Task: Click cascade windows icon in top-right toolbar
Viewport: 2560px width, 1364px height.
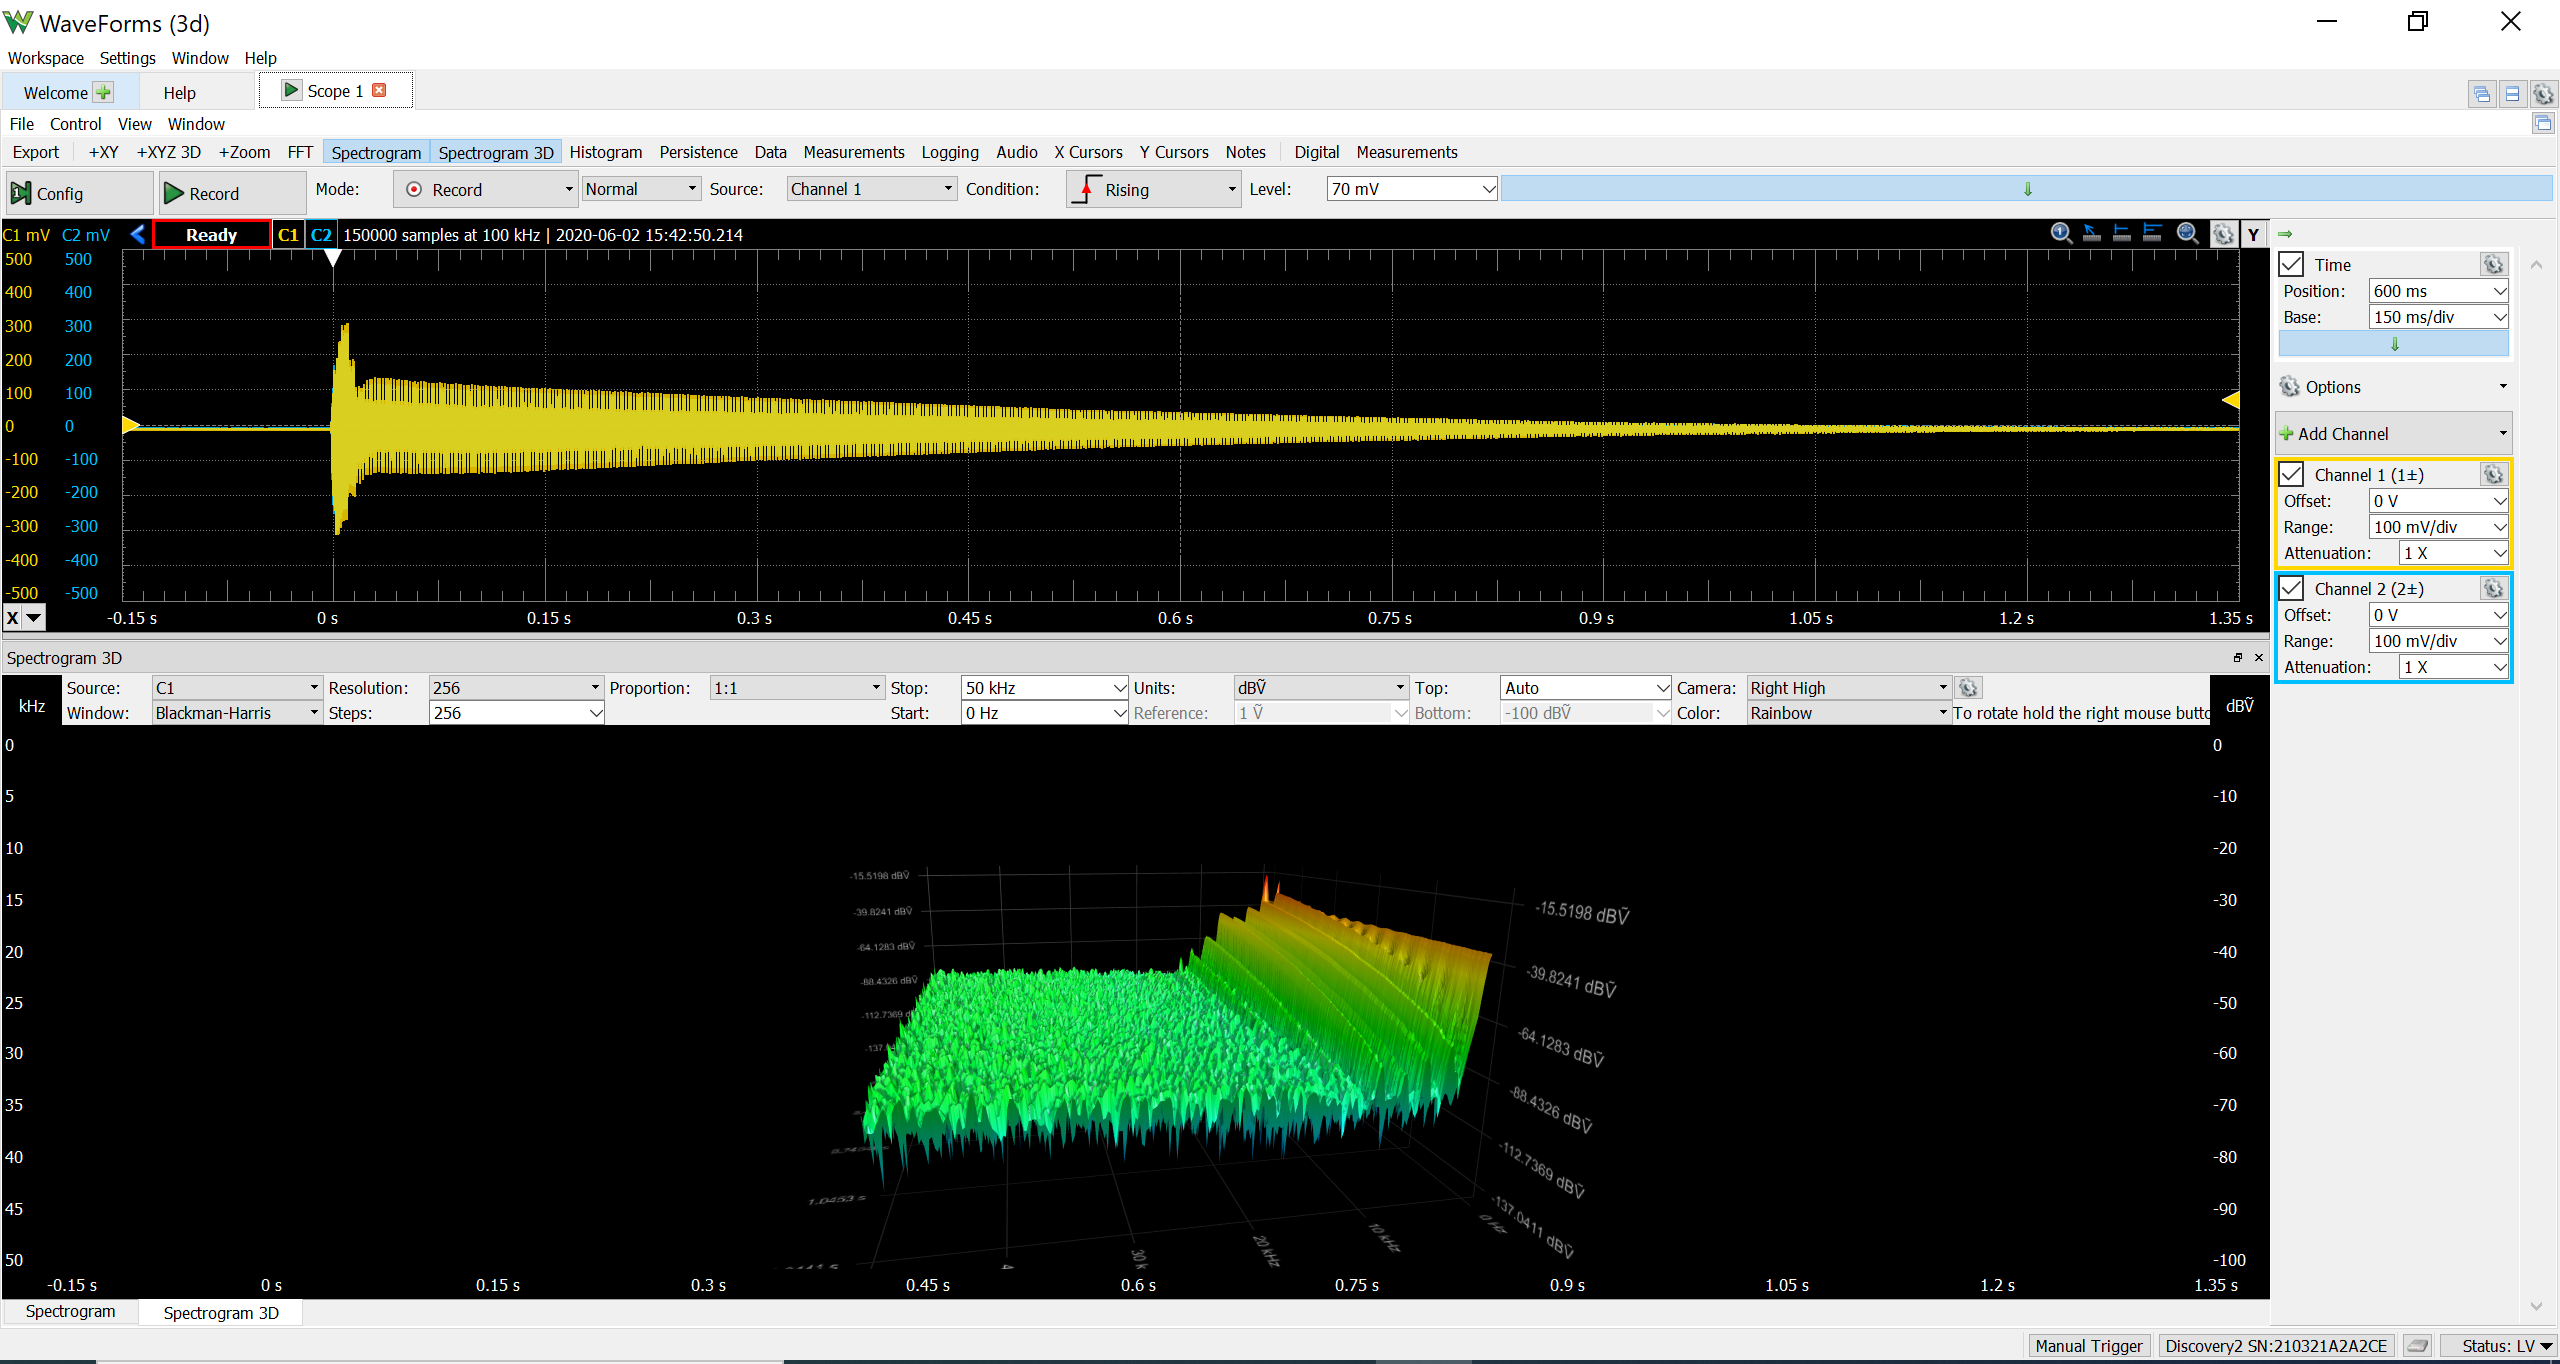Action: [x=2482, y=94]
